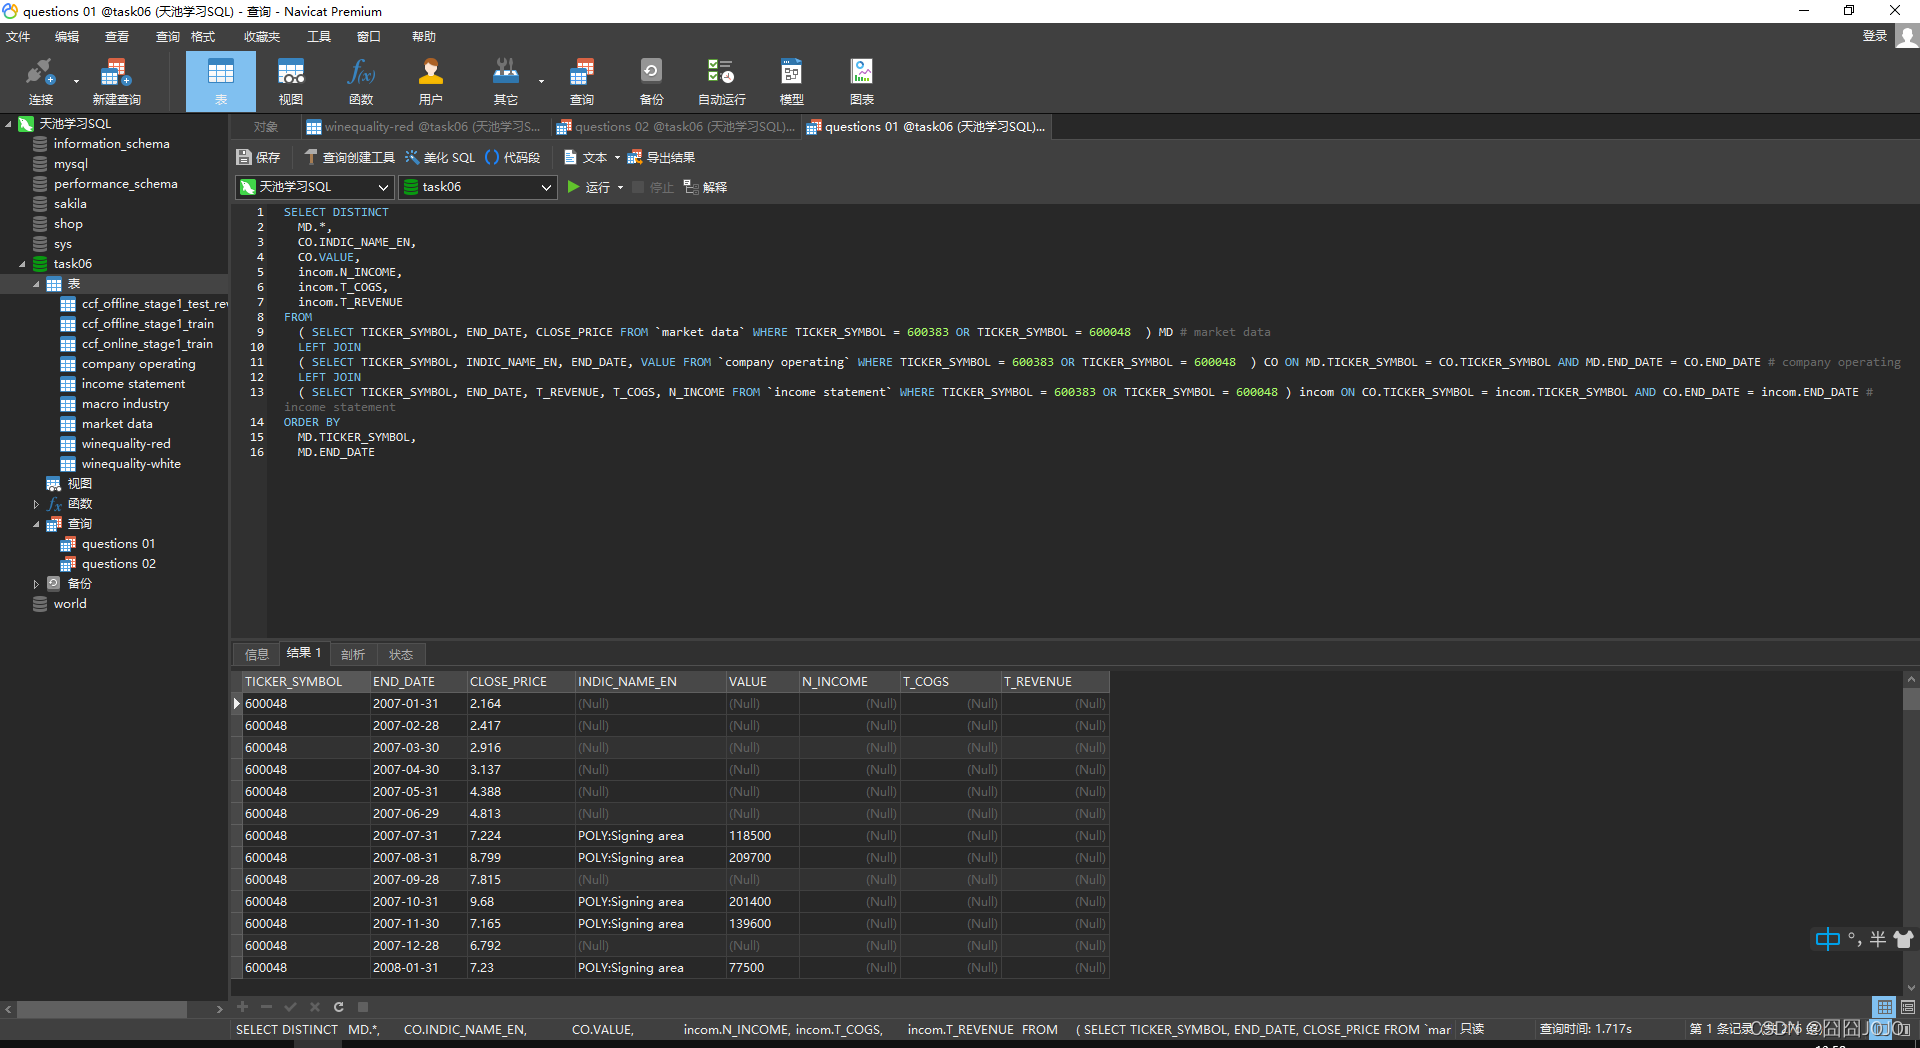Open the 工具 menu
1920x1048 pixels.
pos(319,37)
